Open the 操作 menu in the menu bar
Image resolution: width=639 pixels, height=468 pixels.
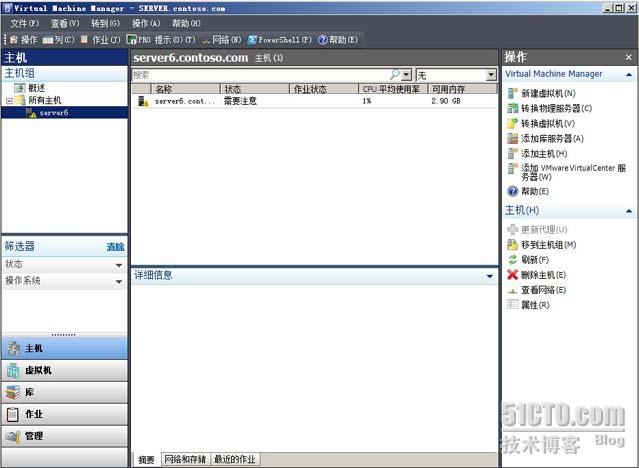coord(146,23)
